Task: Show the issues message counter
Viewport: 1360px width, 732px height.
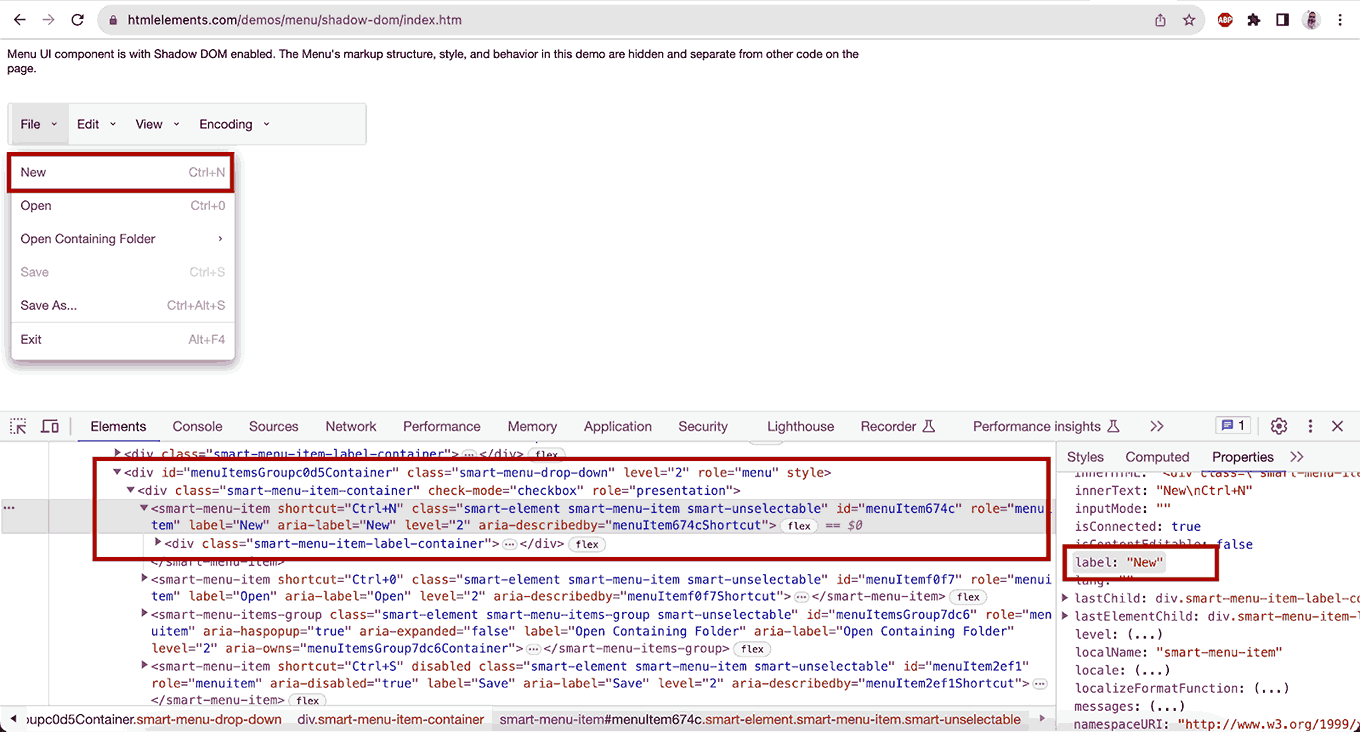Action: click(x=1232, y=426)
